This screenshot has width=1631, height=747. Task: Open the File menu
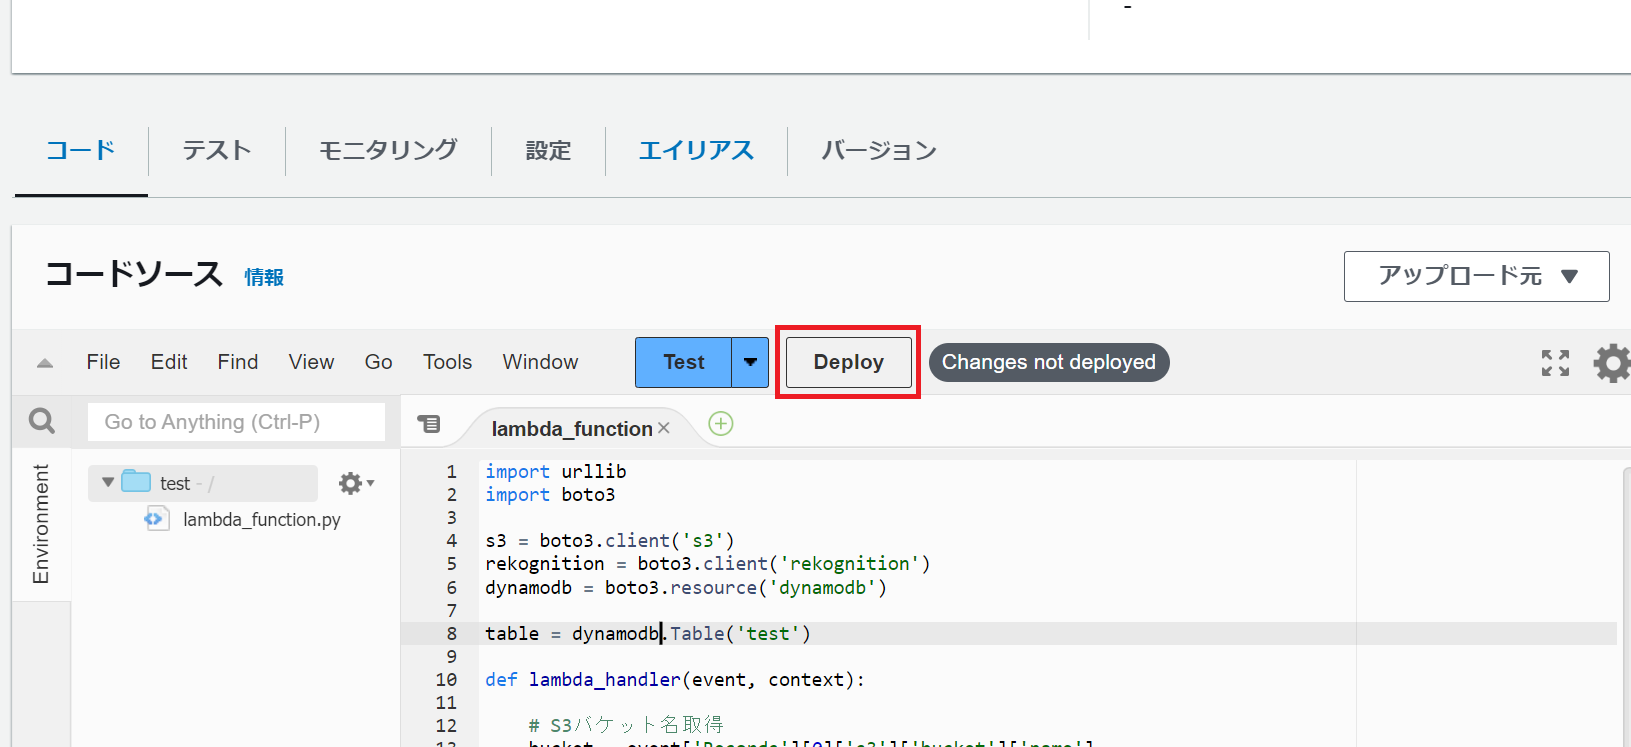103,362
